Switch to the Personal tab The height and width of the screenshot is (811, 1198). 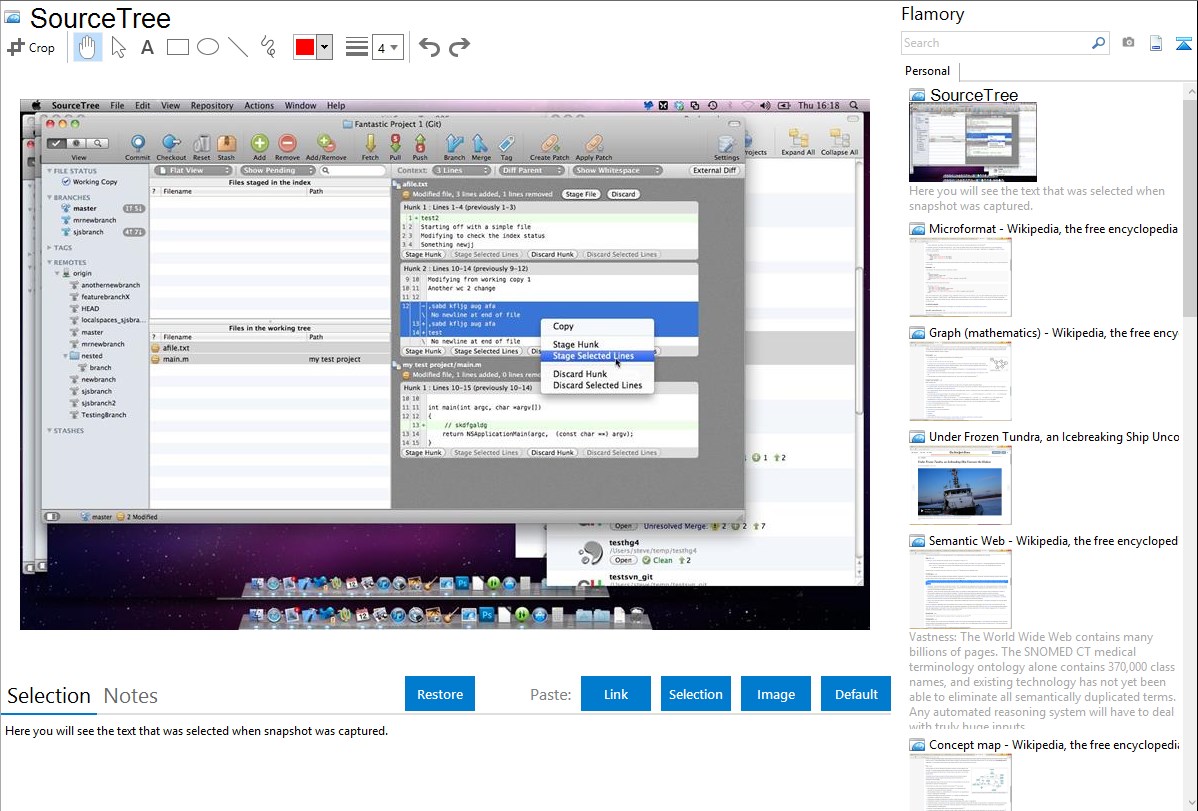pyautogui.click(x=927, y=71)
